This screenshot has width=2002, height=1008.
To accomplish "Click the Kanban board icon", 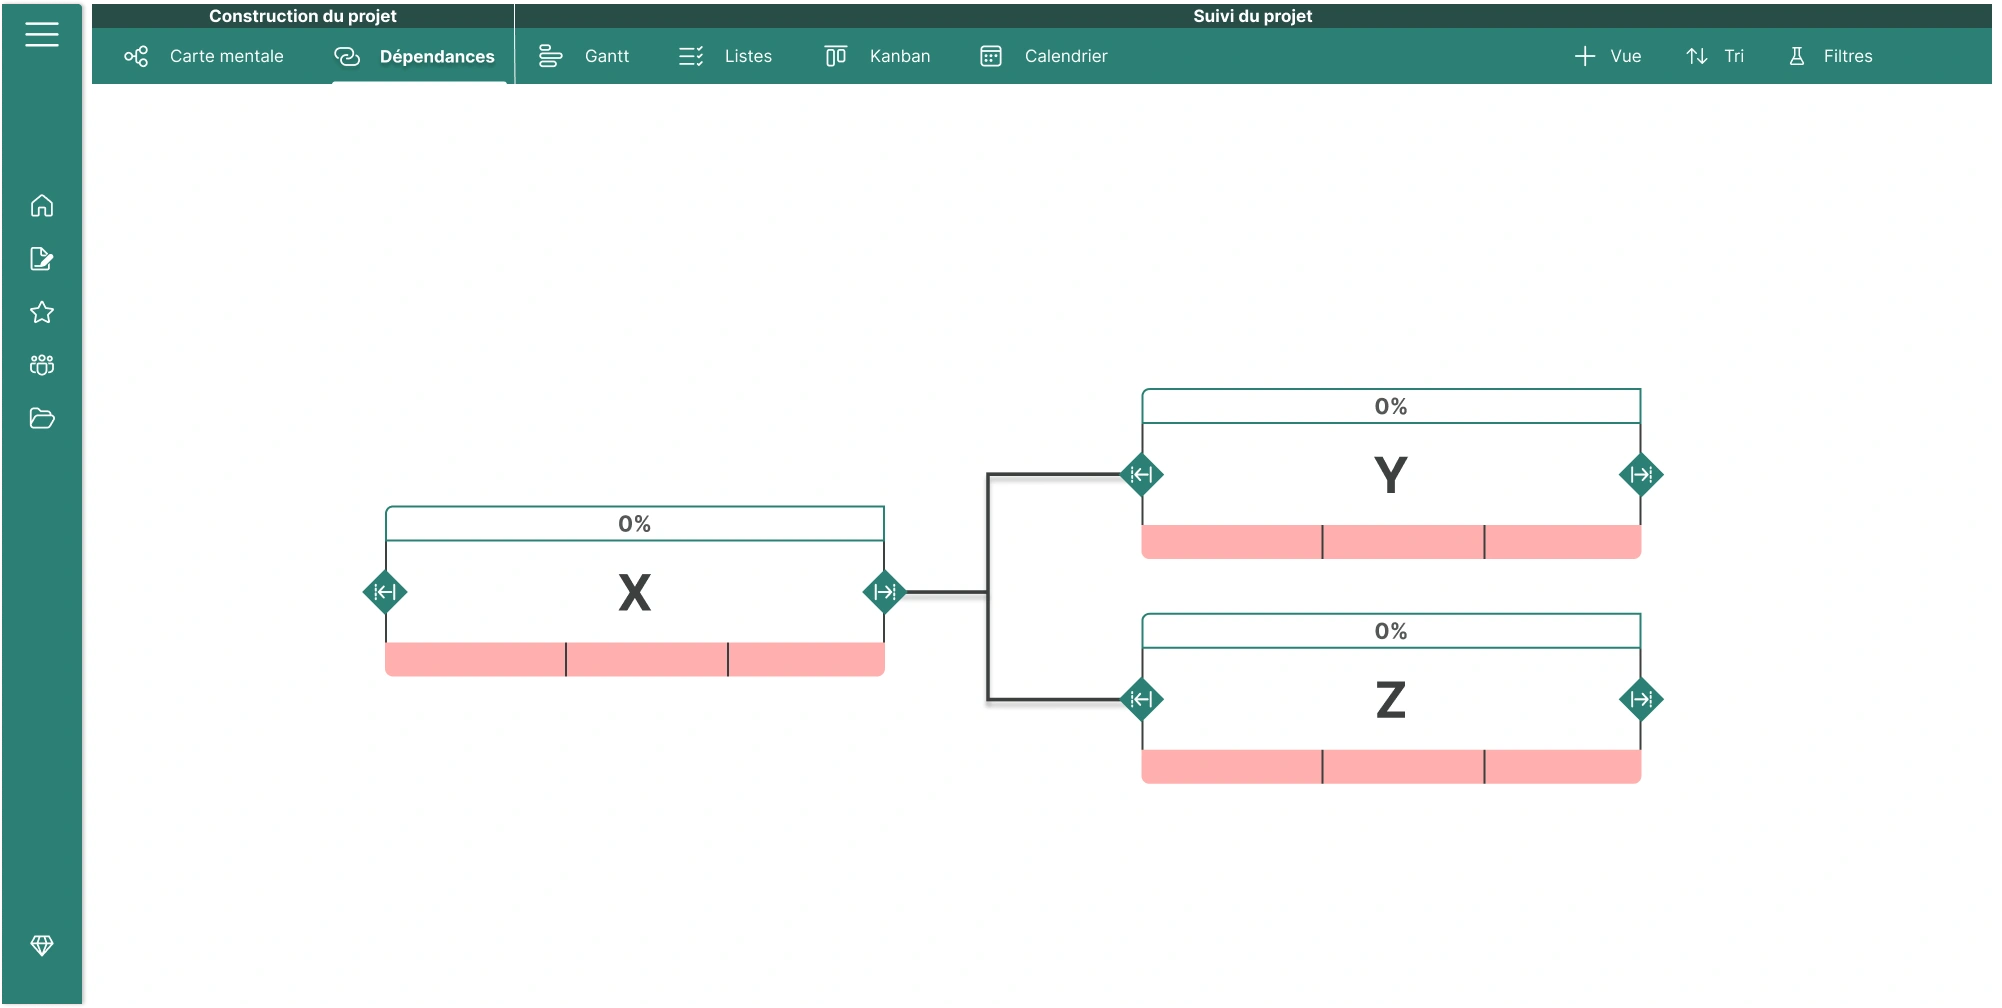I will click(x=836, y=56).
